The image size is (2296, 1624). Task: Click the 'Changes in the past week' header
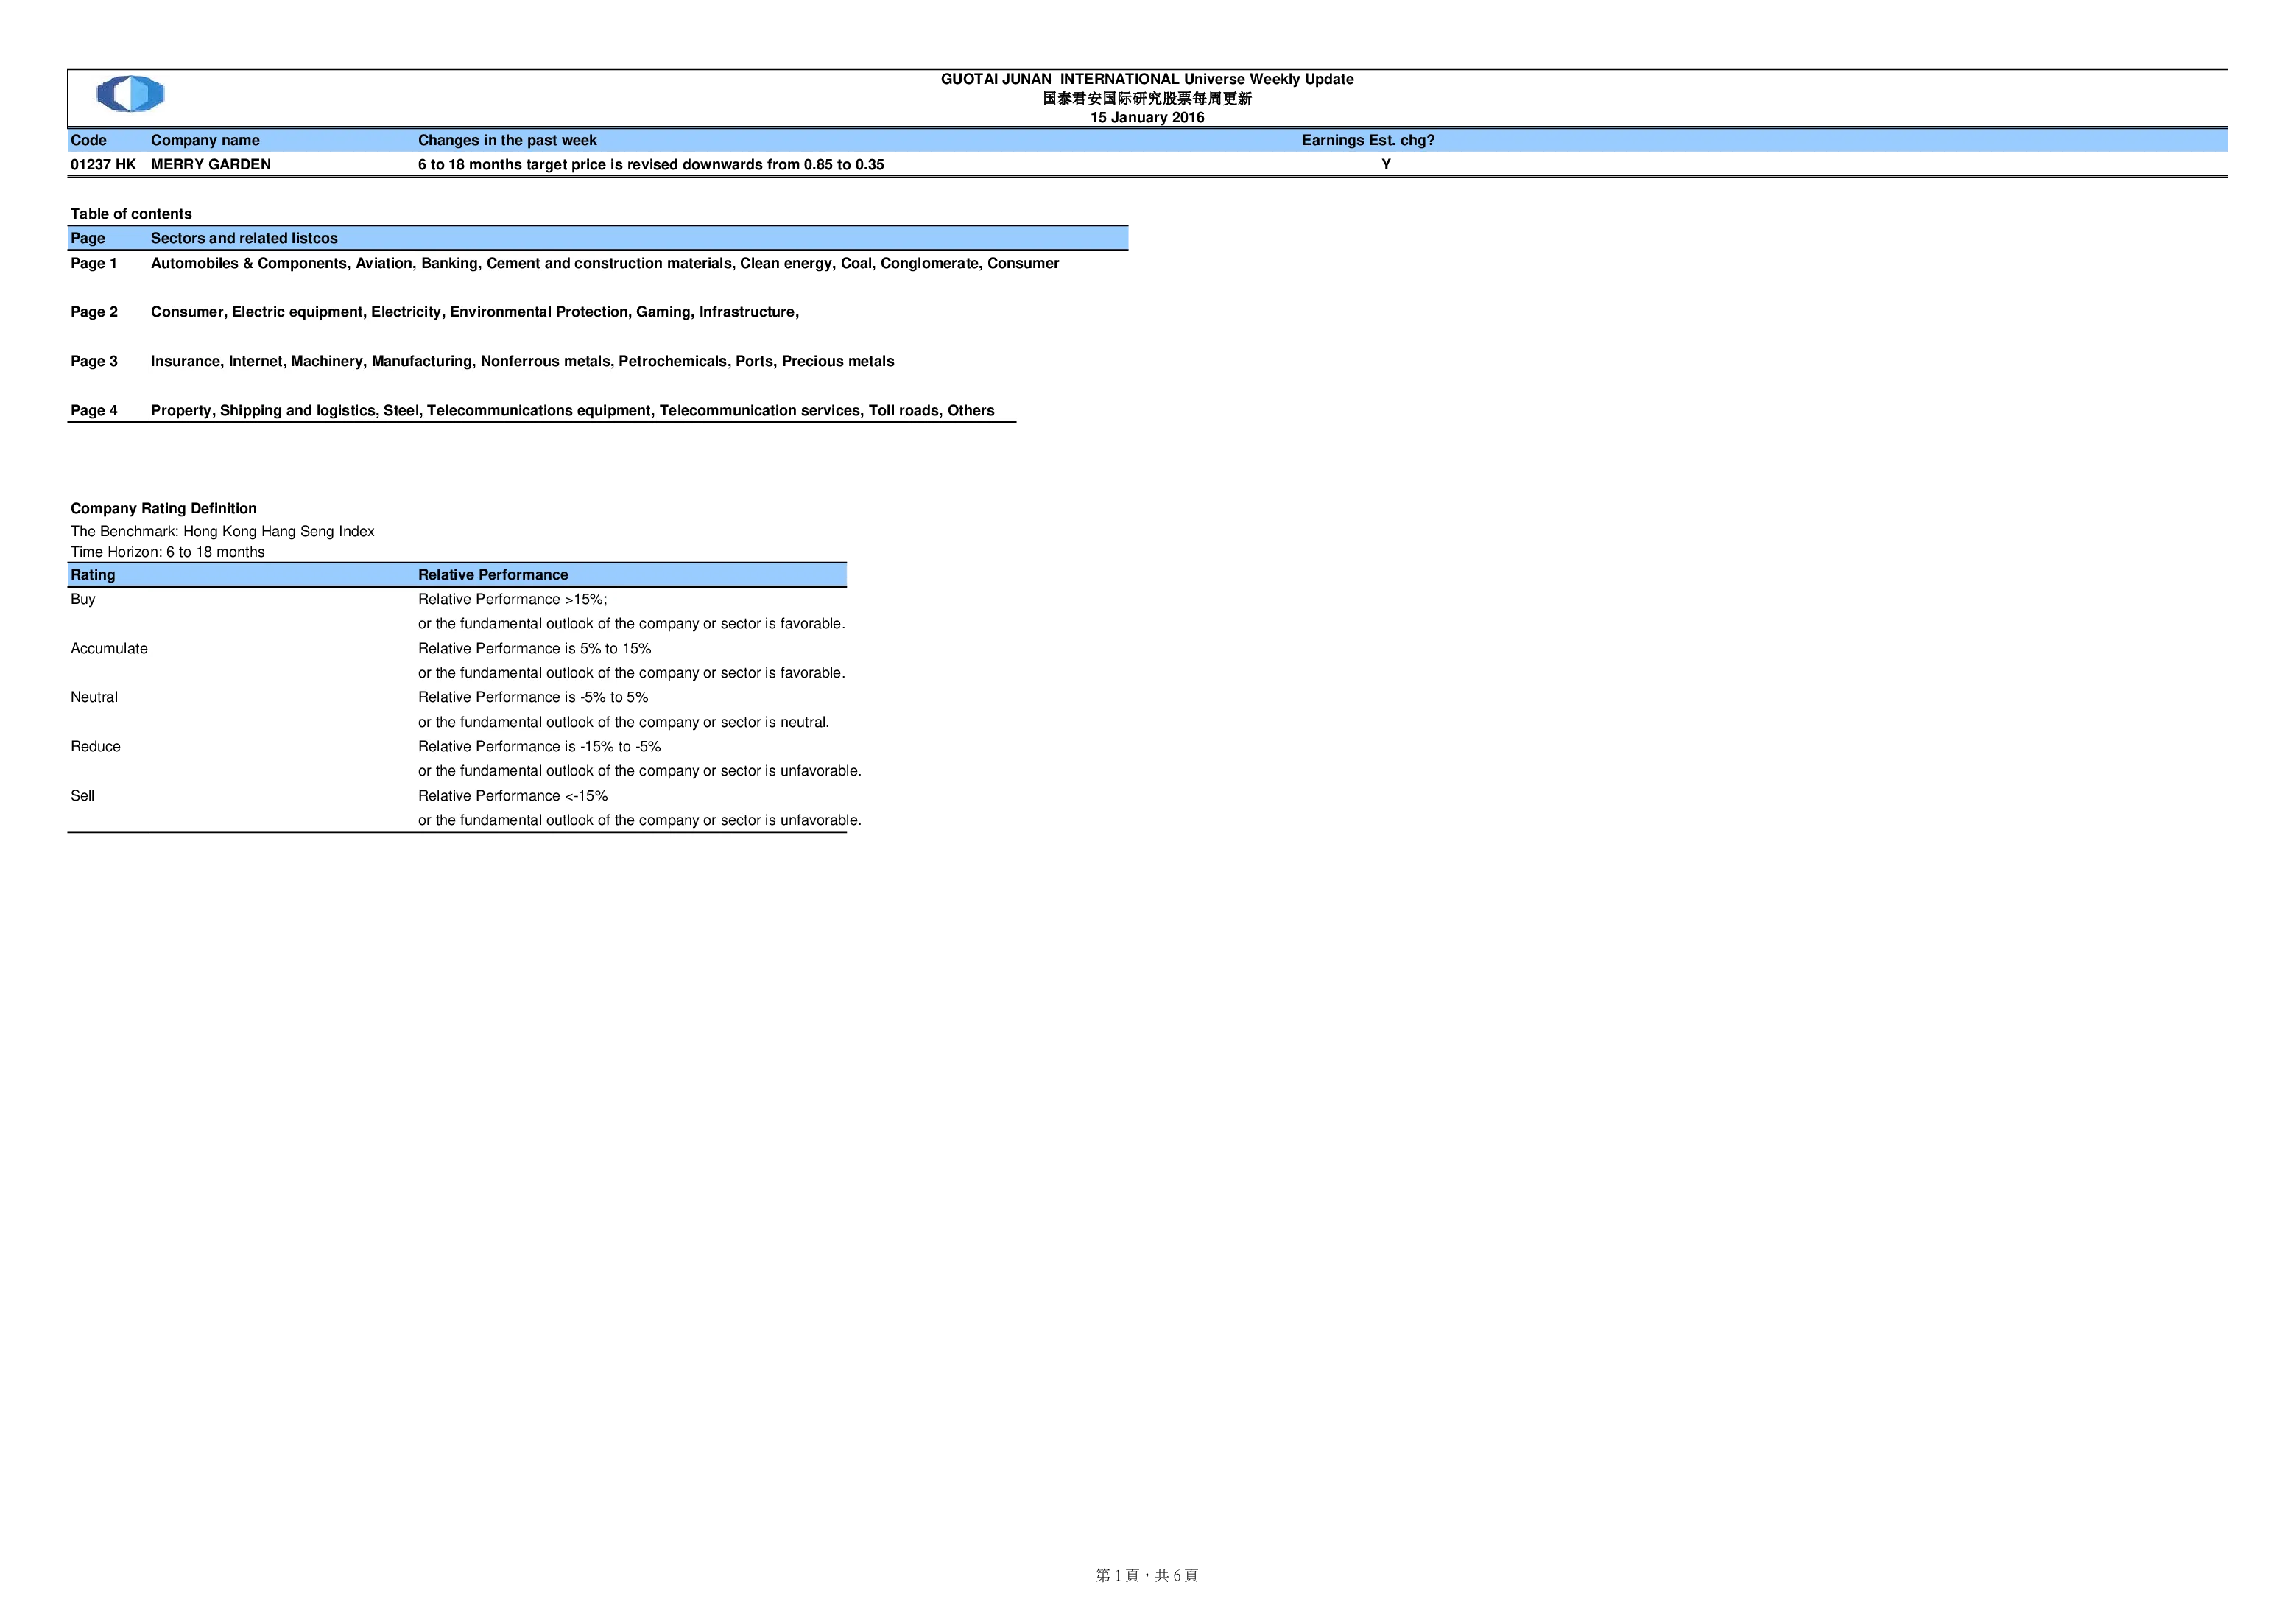(507, 140)
